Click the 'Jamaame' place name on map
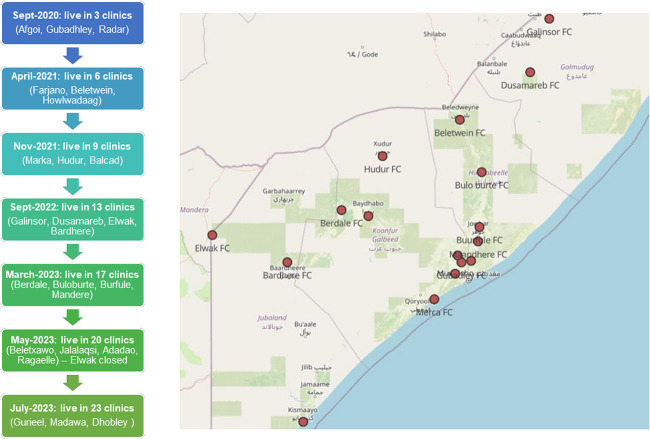650x439 pixels. click(315, 384)
